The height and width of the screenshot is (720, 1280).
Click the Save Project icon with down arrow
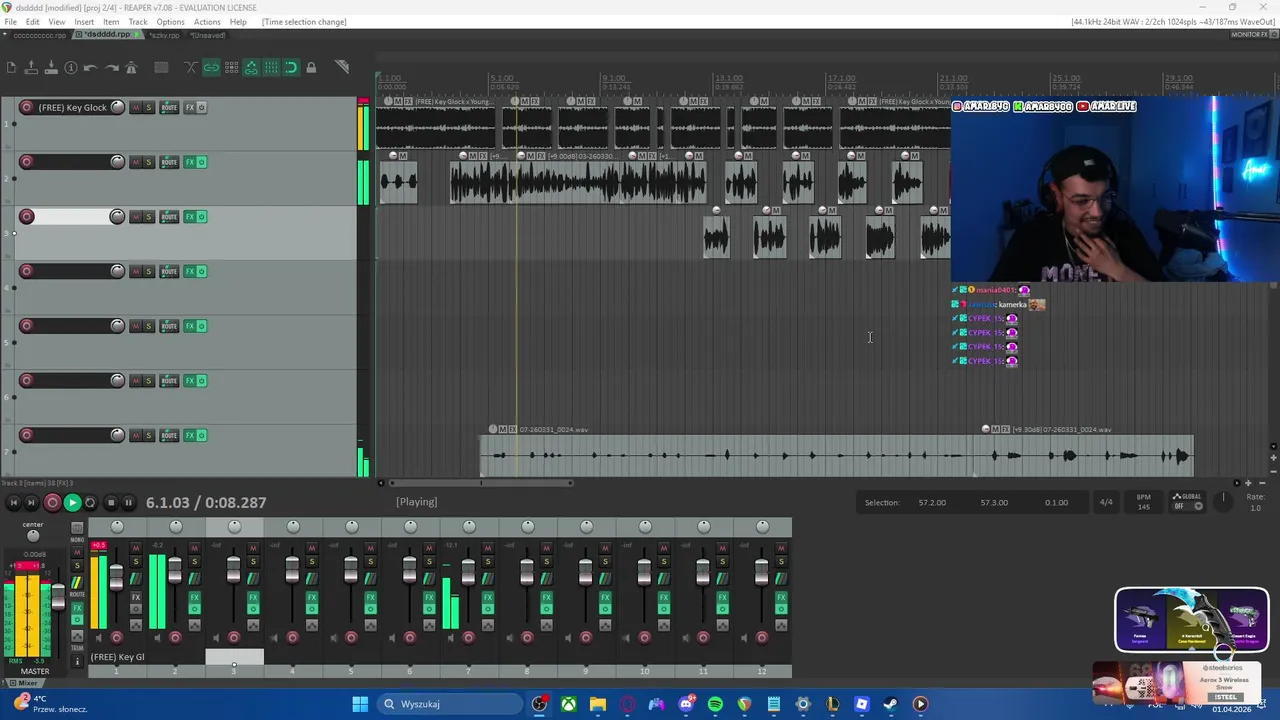[51, 67]
